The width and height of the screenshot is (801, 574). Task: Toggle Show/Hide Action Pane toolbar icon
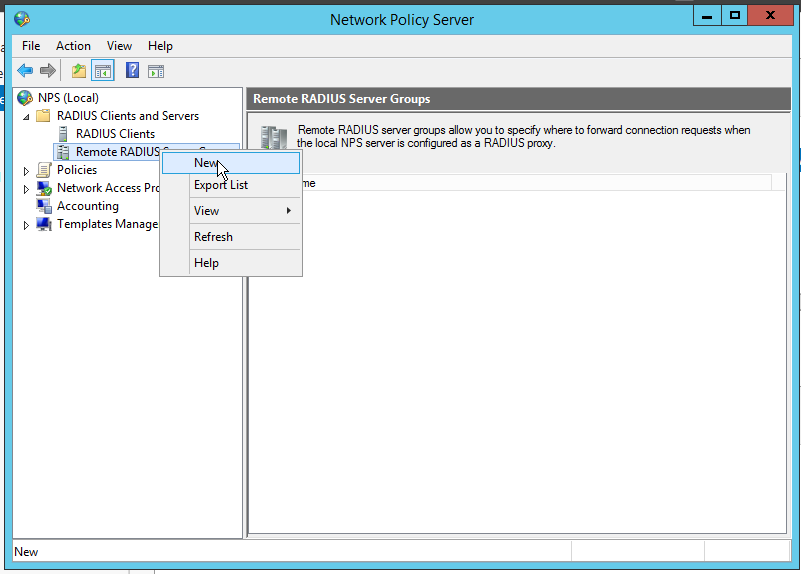coord(156,71)
